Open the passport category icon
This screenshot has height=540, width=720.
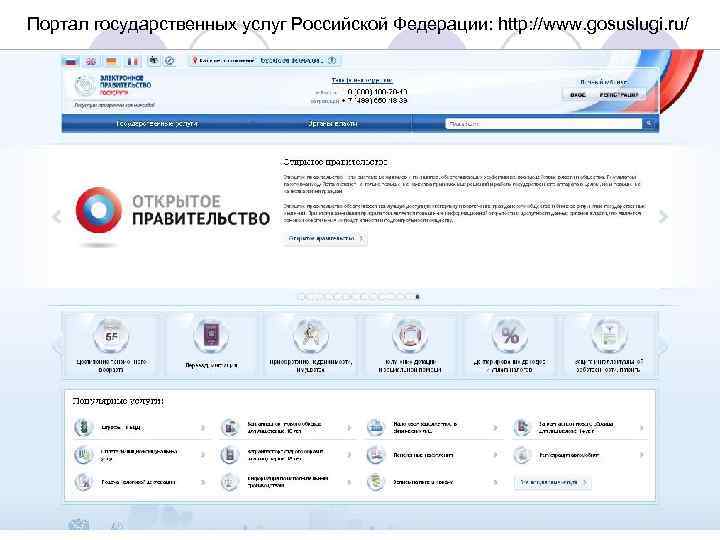click(x=211, y=337)
